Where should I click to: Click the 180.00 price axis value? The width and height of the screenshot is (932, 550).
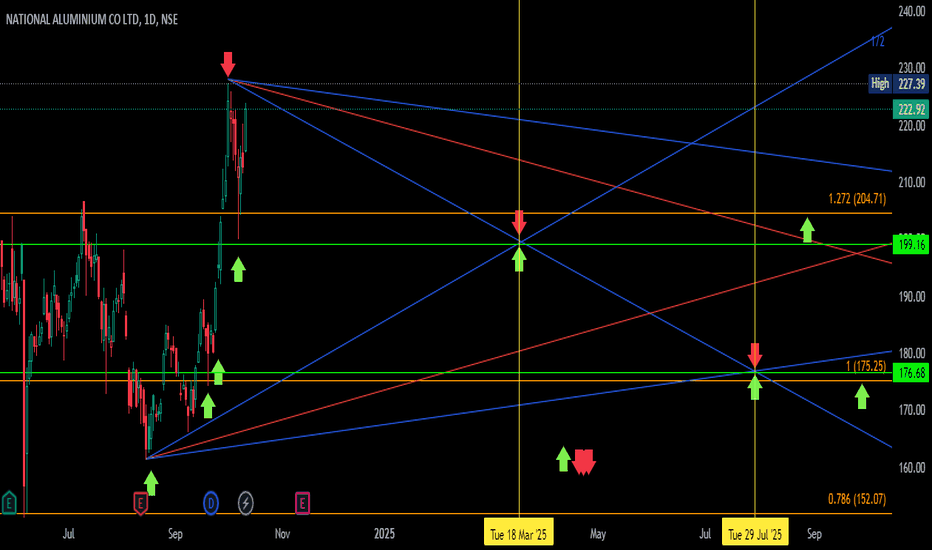coord(912,354)
